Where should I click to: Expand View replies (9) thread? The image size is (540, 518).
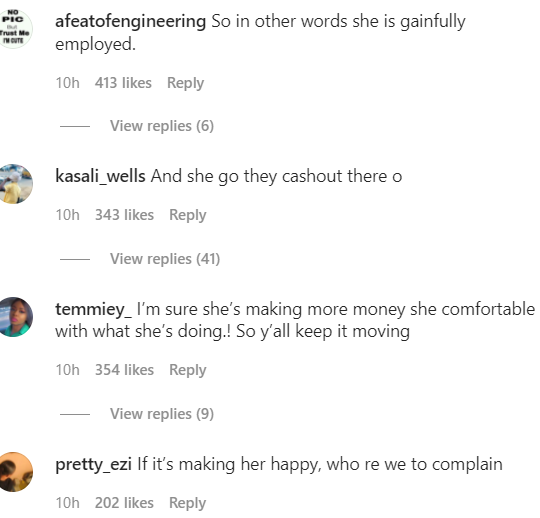point(162,414)
